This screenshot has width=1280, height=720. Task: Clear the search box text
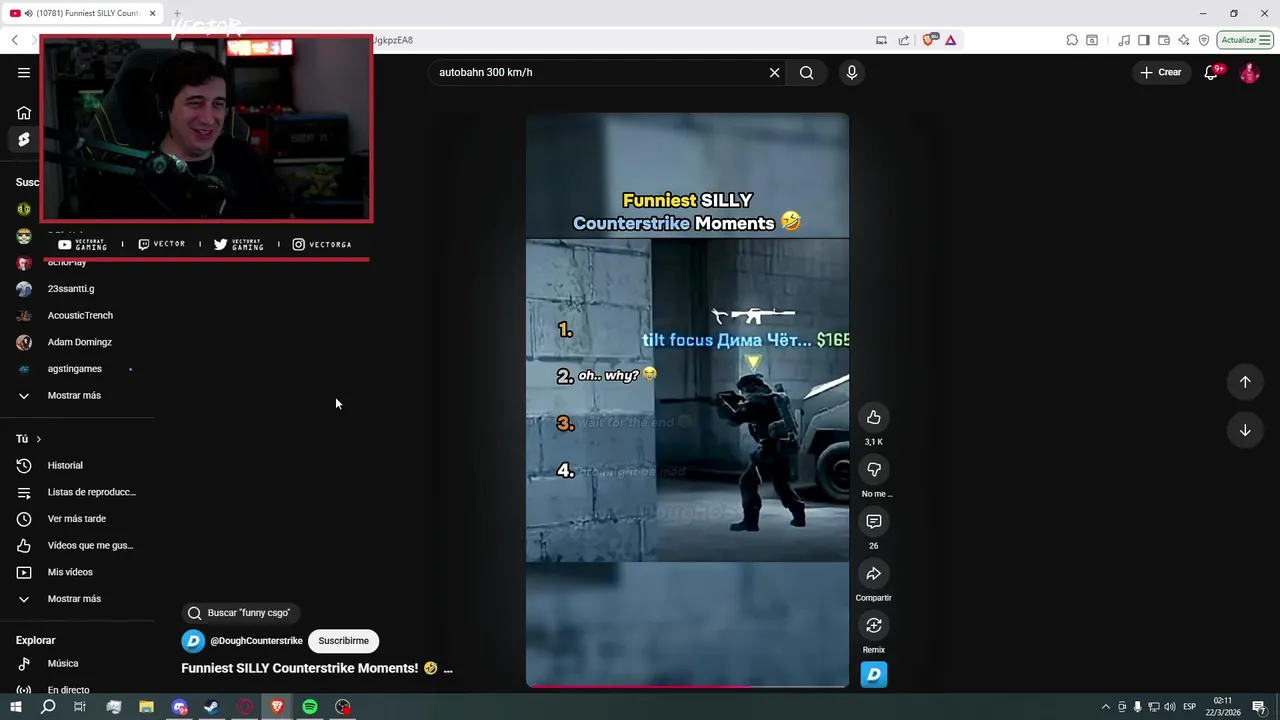(x=774, y=72)
